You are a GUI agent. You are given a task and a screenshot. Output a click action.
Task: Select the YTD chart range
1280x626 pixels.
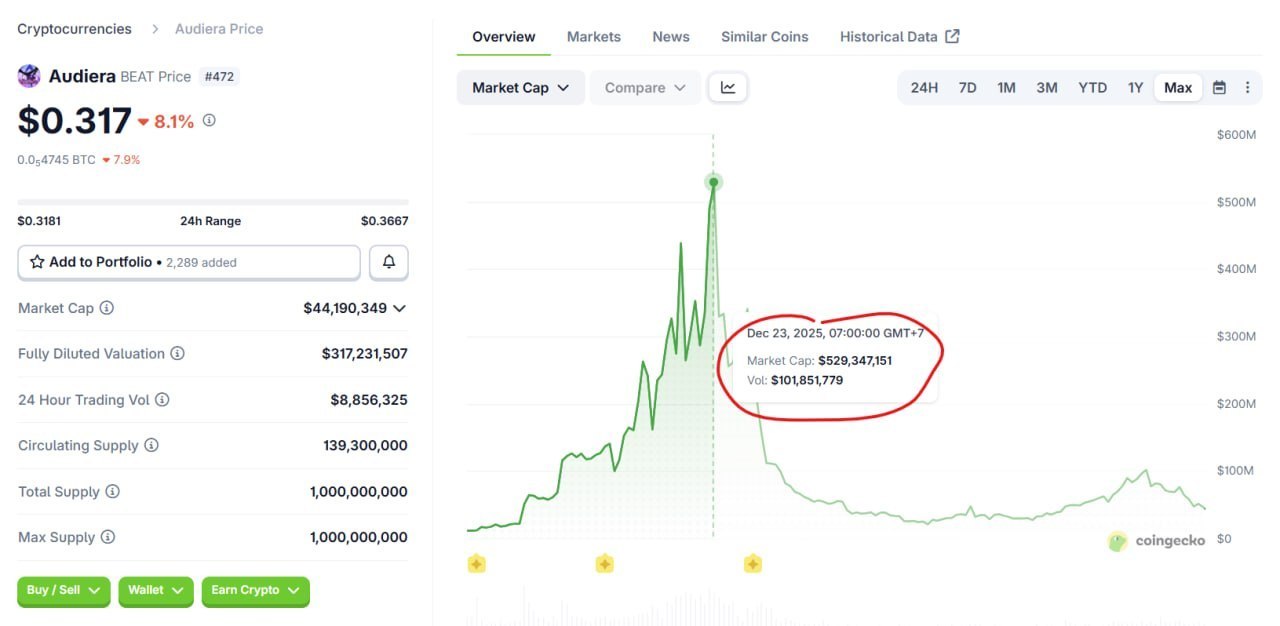(1092, 87)
